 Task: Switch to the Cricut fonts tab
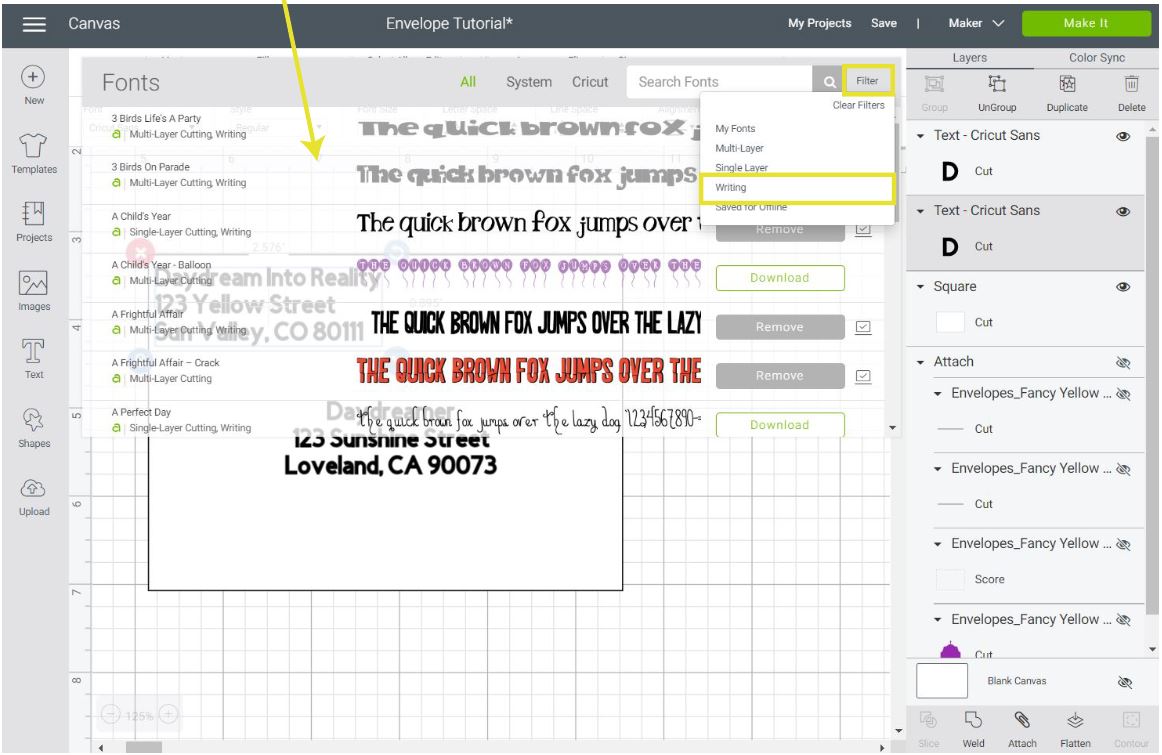pyautogui.click(x=589, y=82)
